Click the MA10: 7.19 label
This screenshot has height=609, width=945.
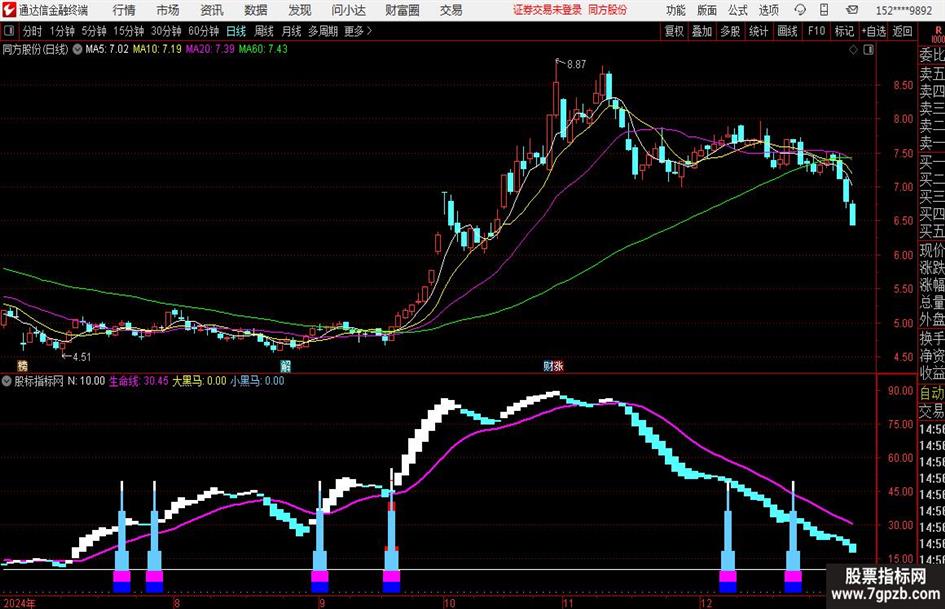tap(157, 49)
